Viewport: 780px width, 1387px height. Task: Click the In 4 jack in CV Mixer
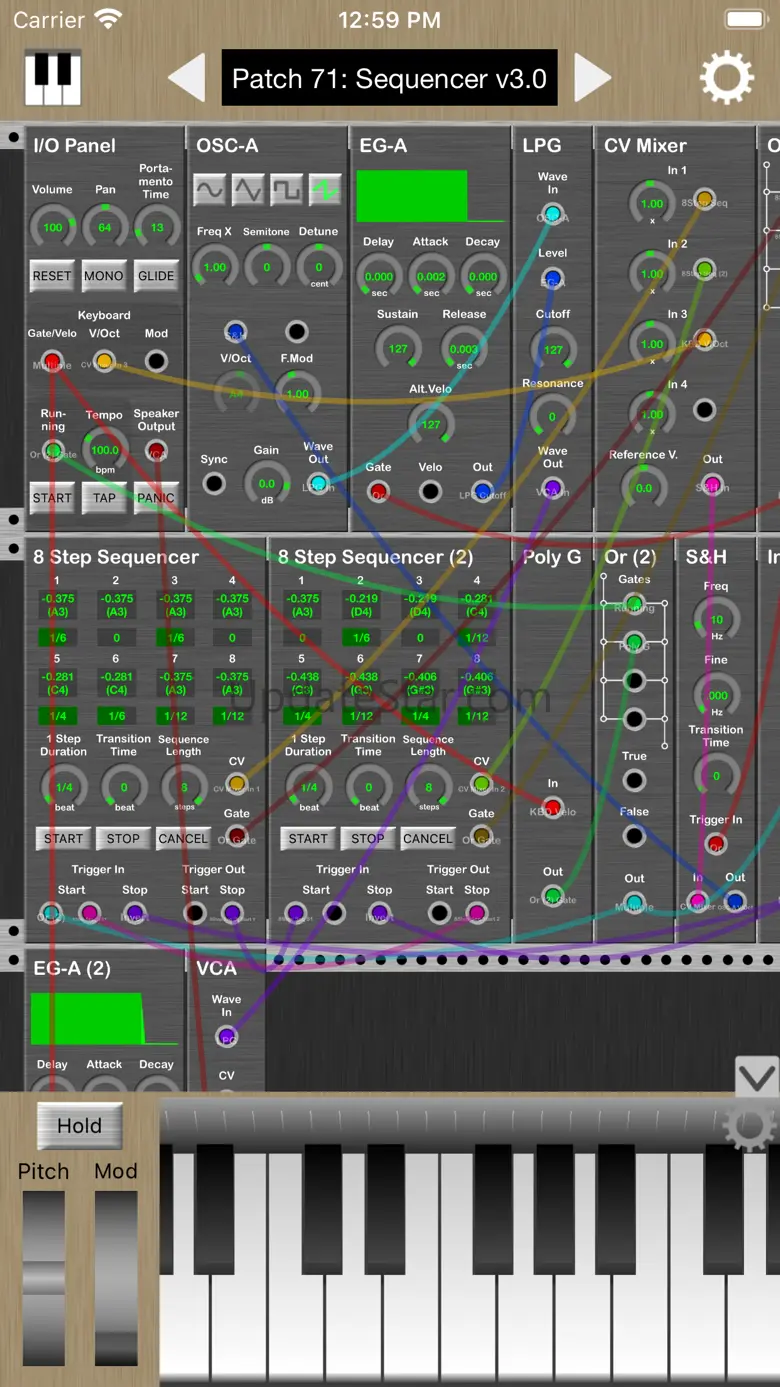[705, 409]
